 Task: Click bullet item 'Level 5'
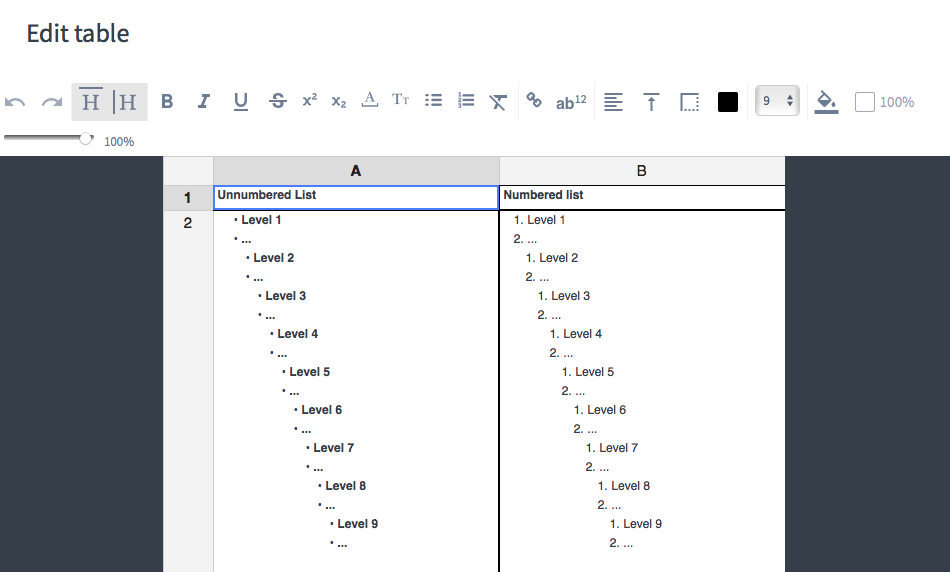click(x=310, y=372)
